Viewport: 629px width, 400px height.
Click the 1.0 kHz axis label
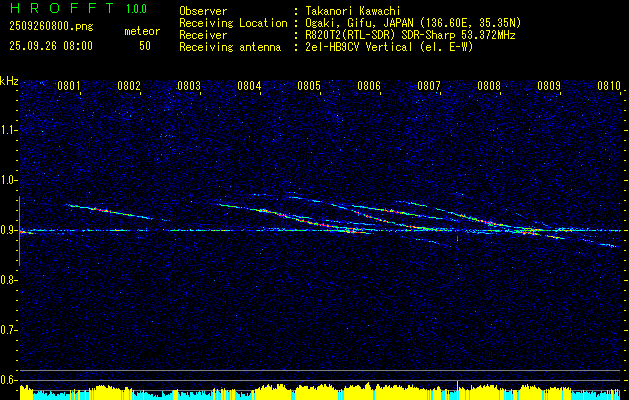pyautogui.click(x=9, y=180)
